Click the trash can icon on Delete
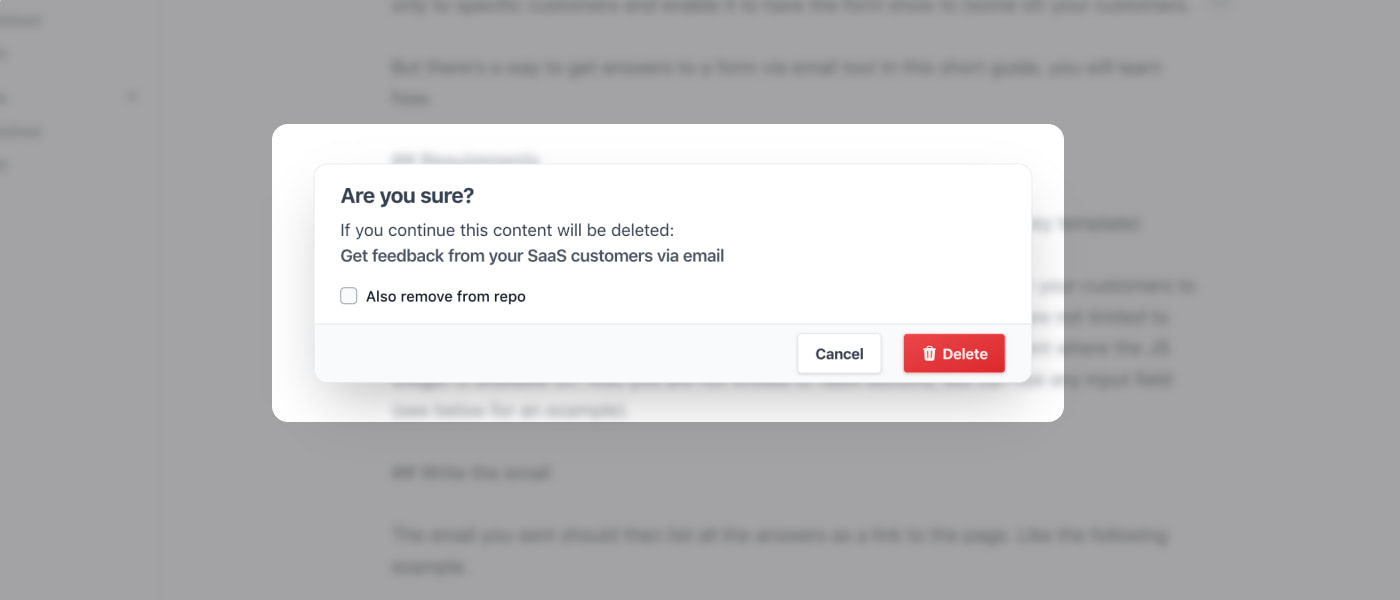1400x600 pixels. 929,354
